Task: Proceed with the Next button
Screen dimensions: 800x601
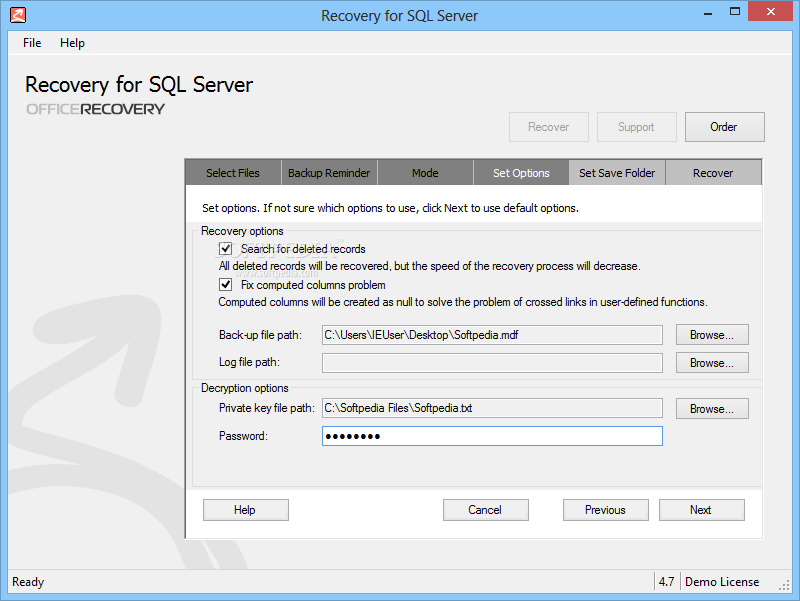Action: pyautogui.click(x=702, y=510)
